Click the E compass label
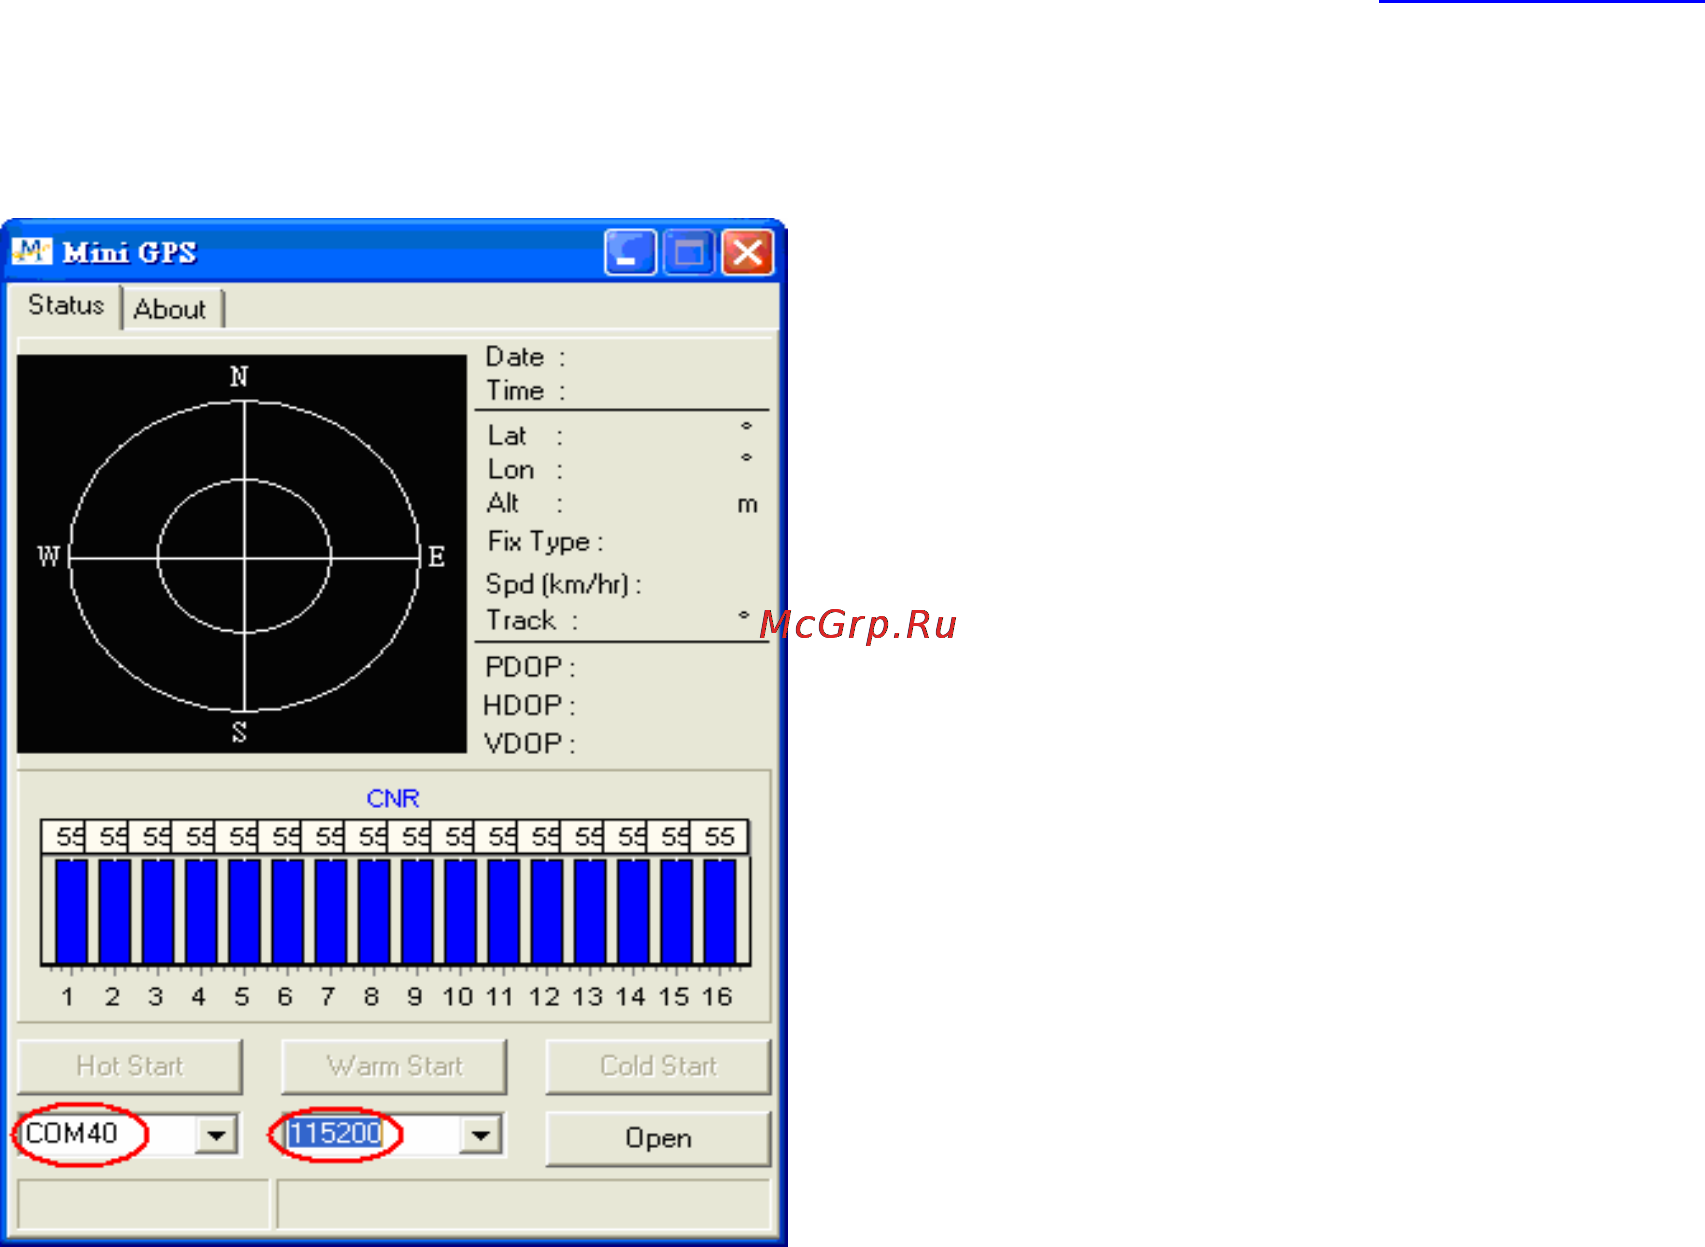Screen dimensions: 1705x1247 (x=436, y=557)
